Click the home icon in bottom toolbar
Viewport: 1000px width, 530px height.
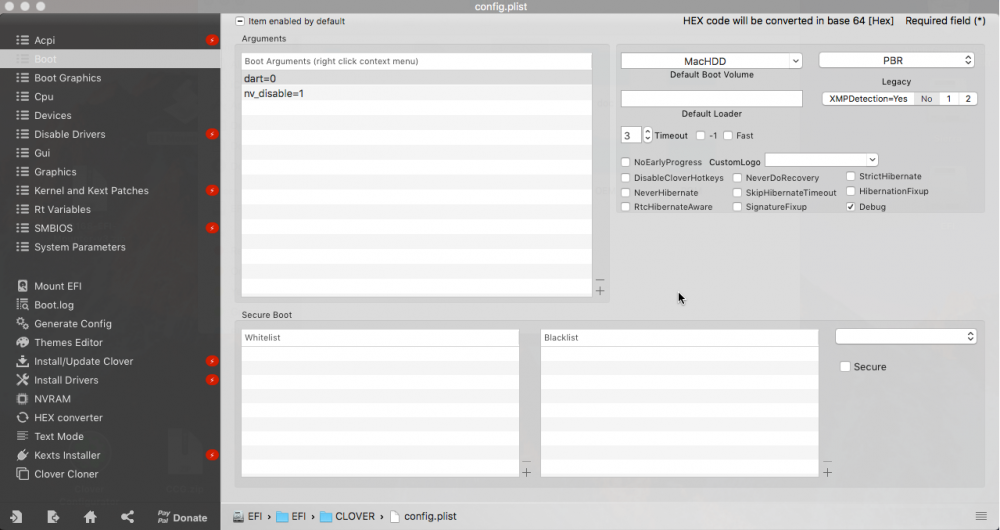[90, 517]
